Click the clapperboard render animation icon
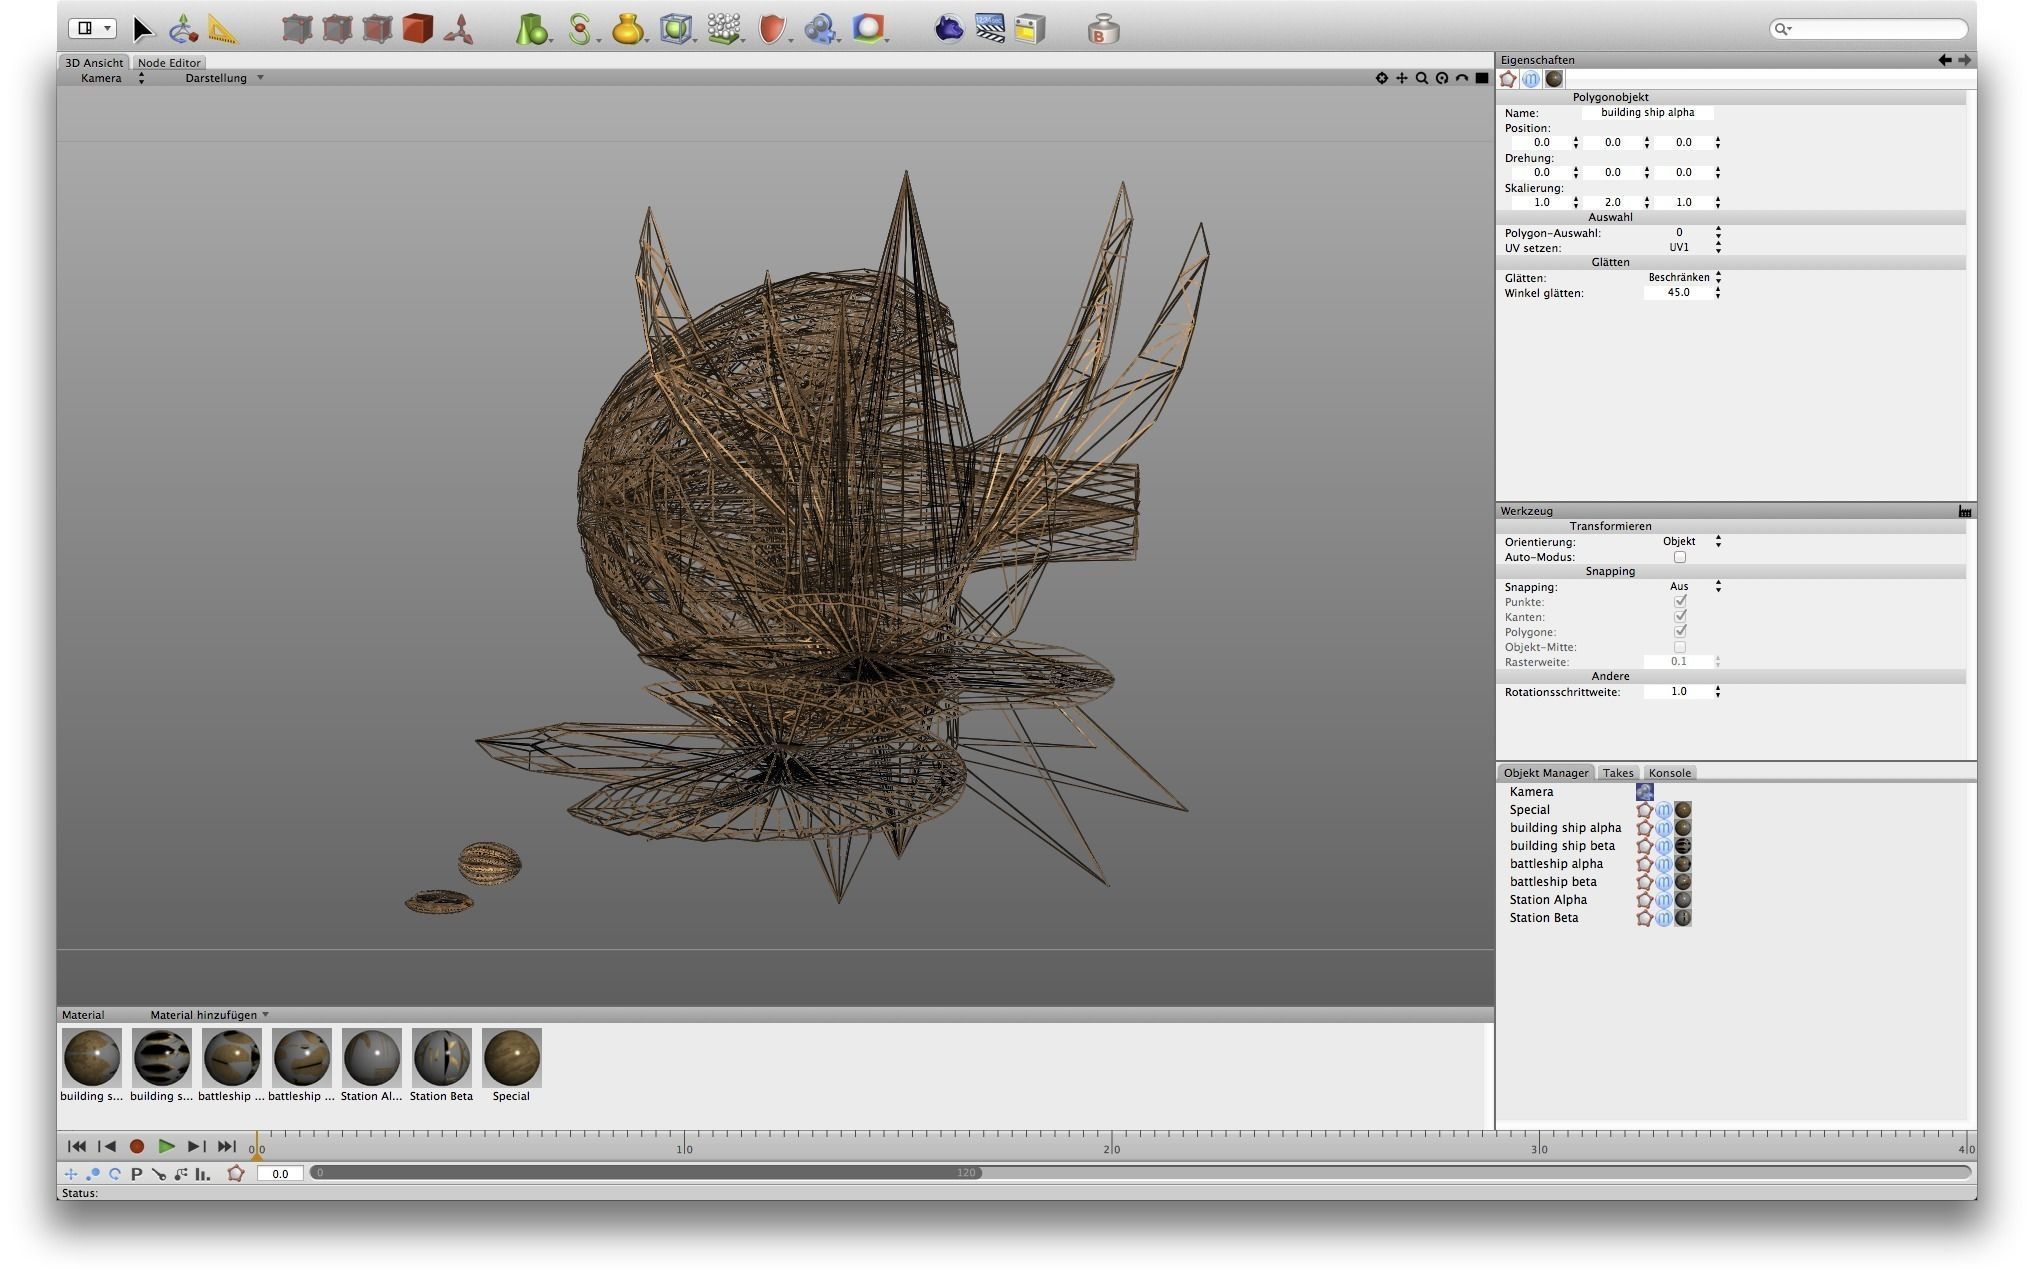The height and width of the screenshot is (1279, 2034). 990,29
